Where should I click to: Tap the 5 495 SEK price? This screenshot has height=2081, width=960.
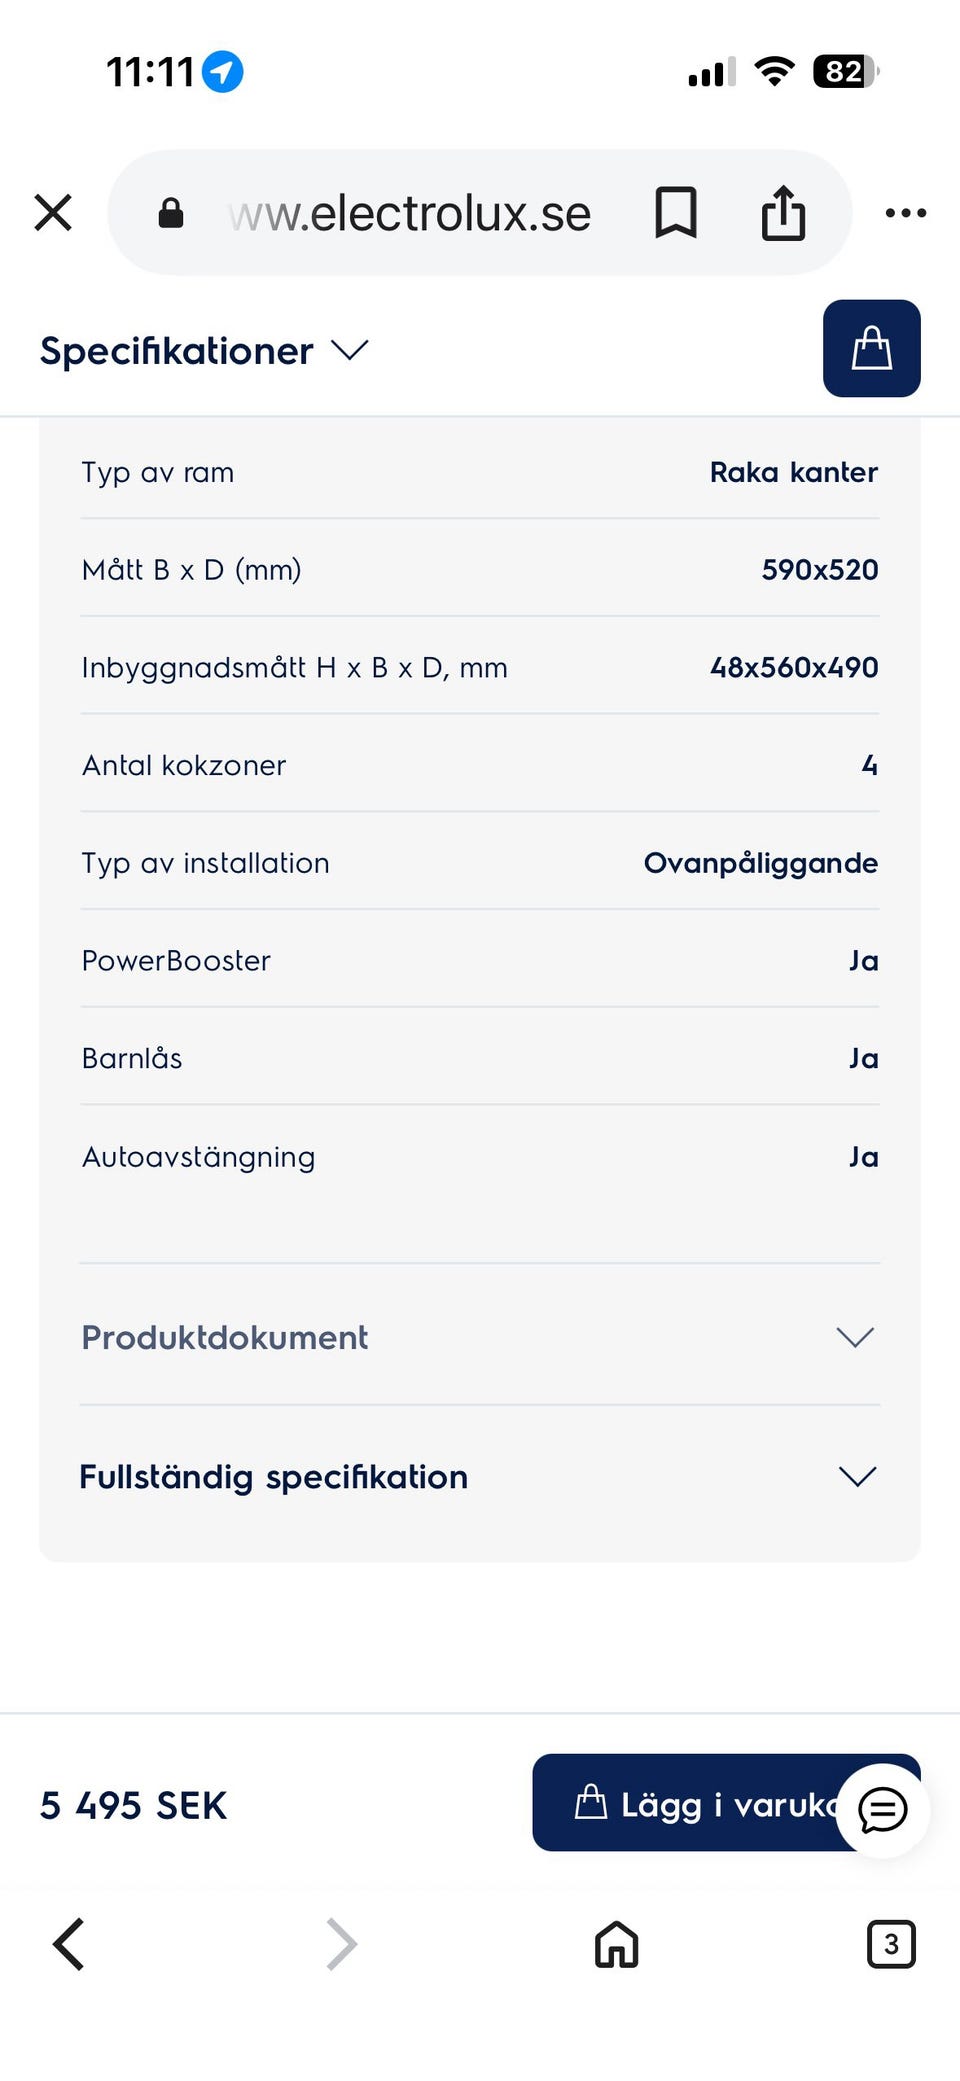134,1805
